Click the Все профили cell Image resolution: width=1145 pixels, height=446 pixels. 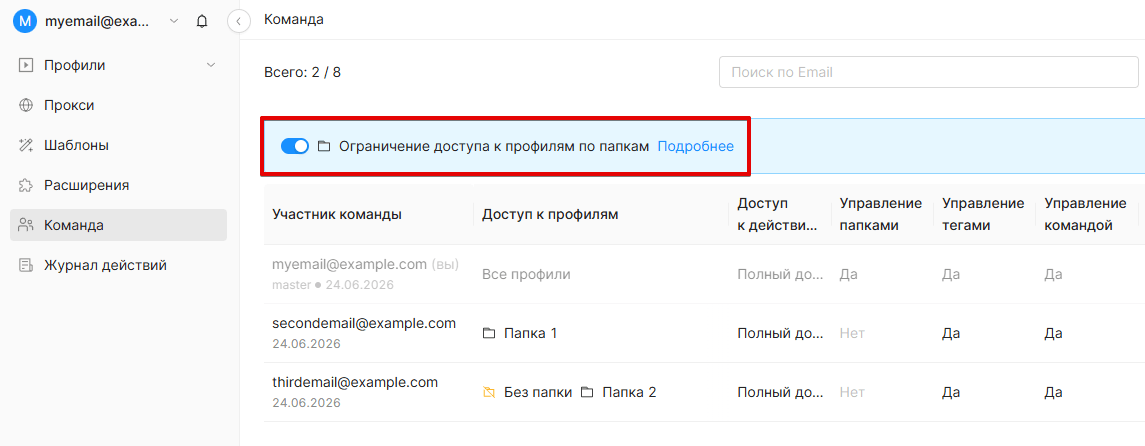[526, 274]
